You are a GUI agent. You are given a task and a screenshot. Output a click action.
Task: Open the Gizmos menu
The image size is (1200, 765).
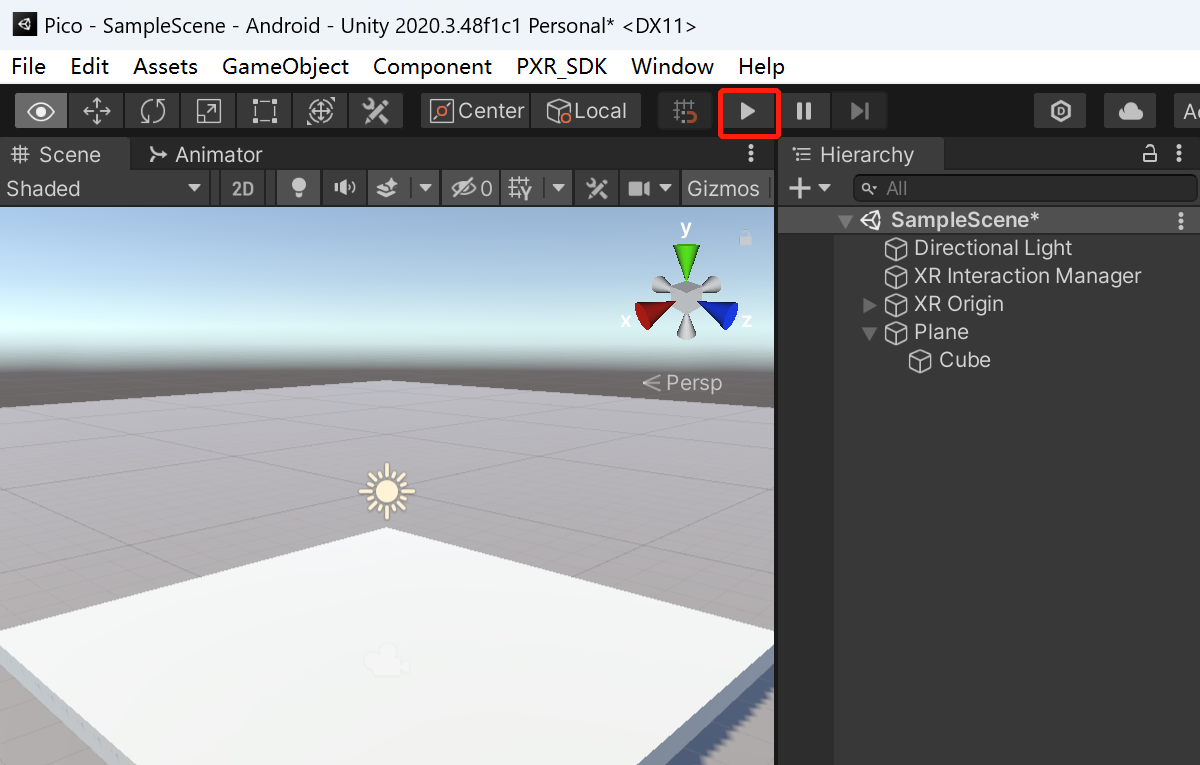723,188
